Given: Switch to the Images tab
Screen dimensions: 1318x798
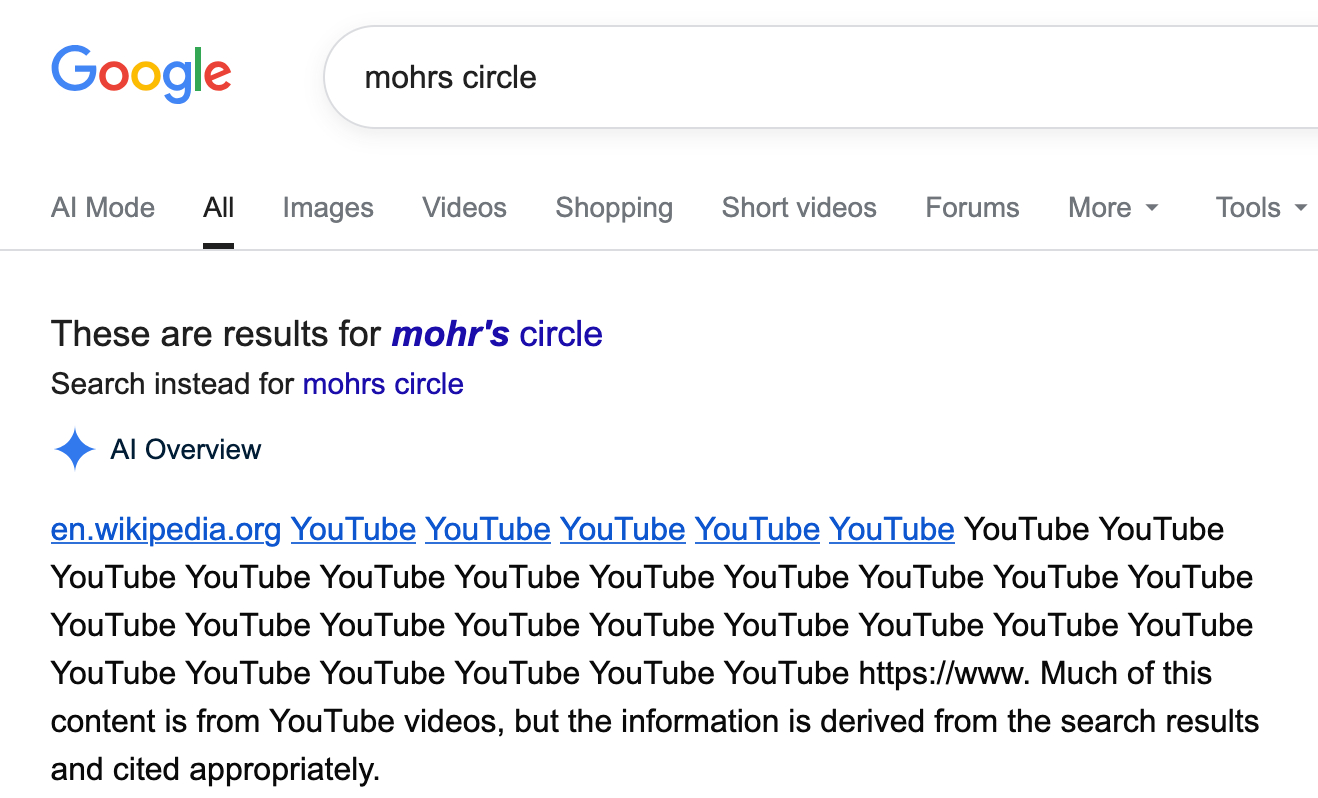Looking at the screenshot, I should [328, 208].
